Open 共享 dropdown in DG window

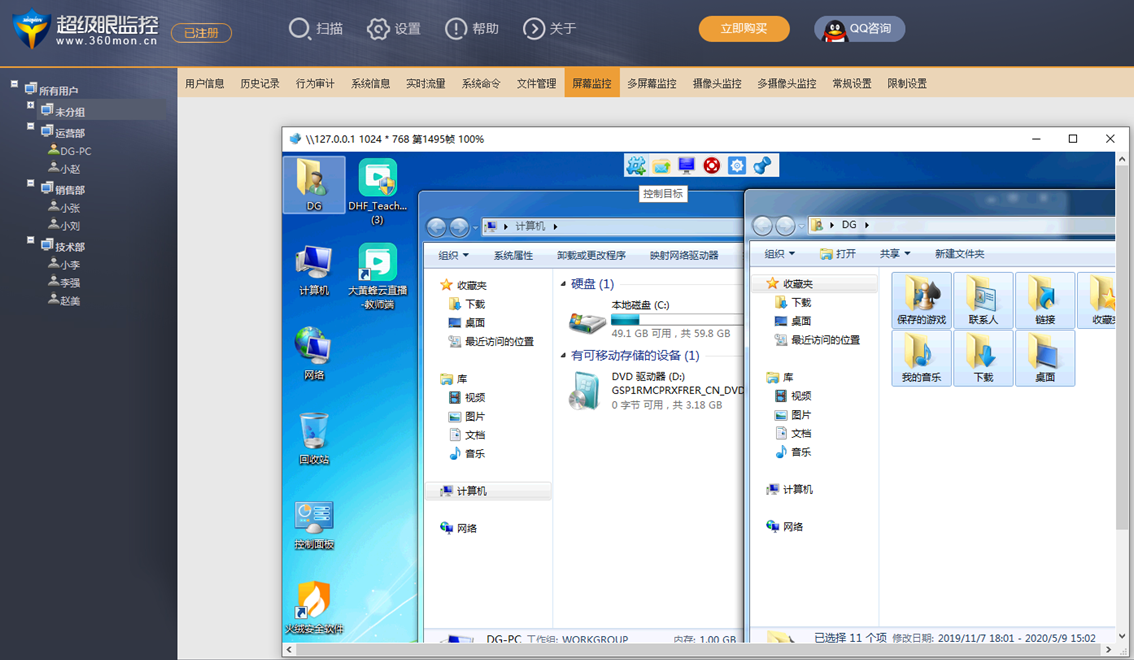pos(895,254)
